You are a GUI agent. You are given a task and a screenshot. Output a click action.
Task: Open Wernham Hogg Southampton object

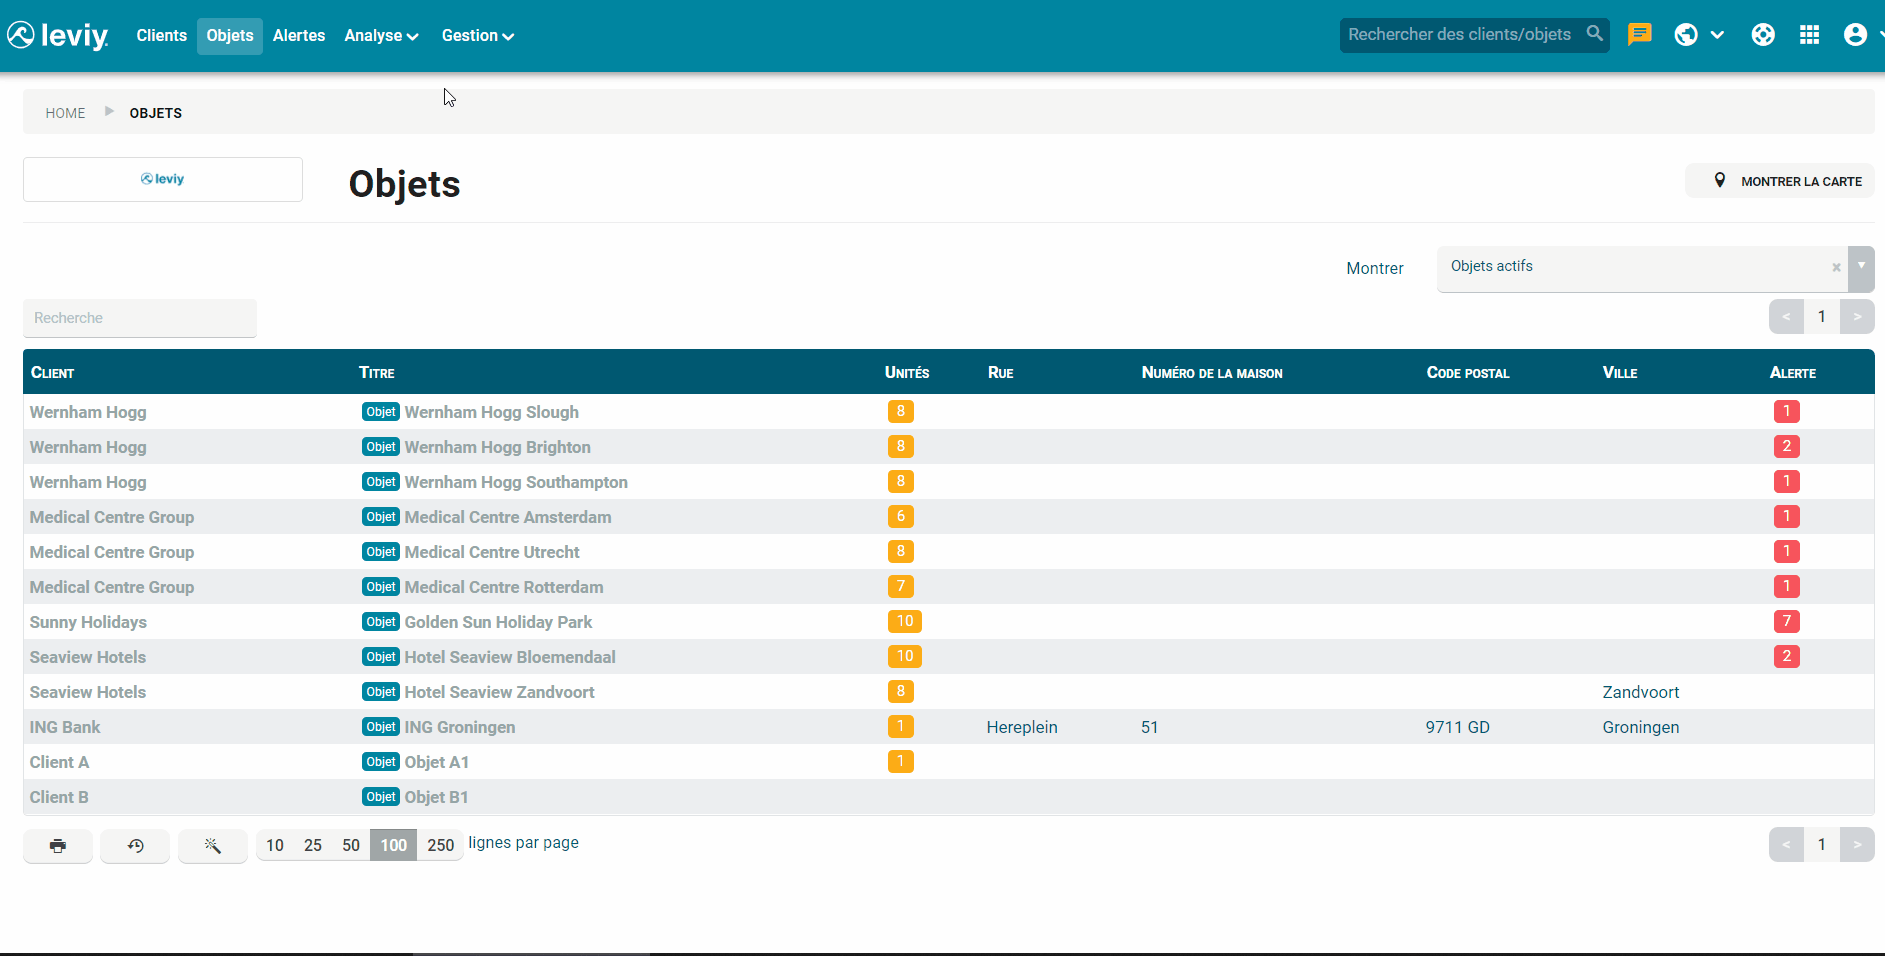516,482
